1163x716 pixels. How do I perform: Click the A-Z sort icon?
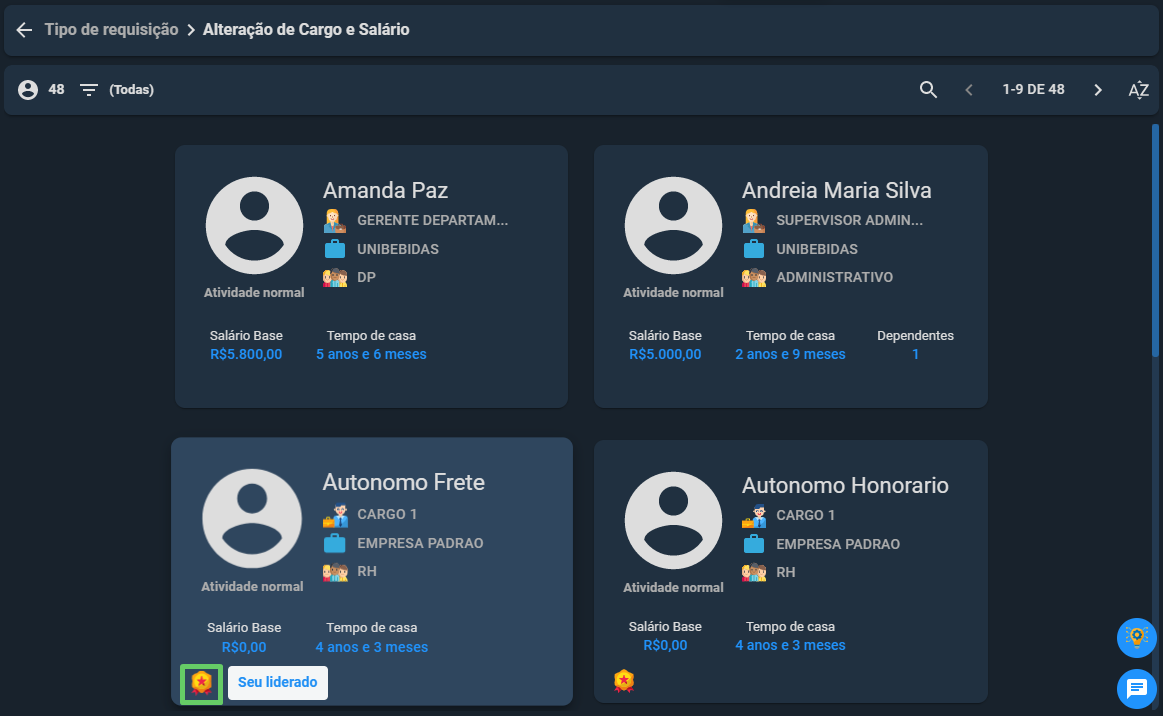click(1139, 90)
